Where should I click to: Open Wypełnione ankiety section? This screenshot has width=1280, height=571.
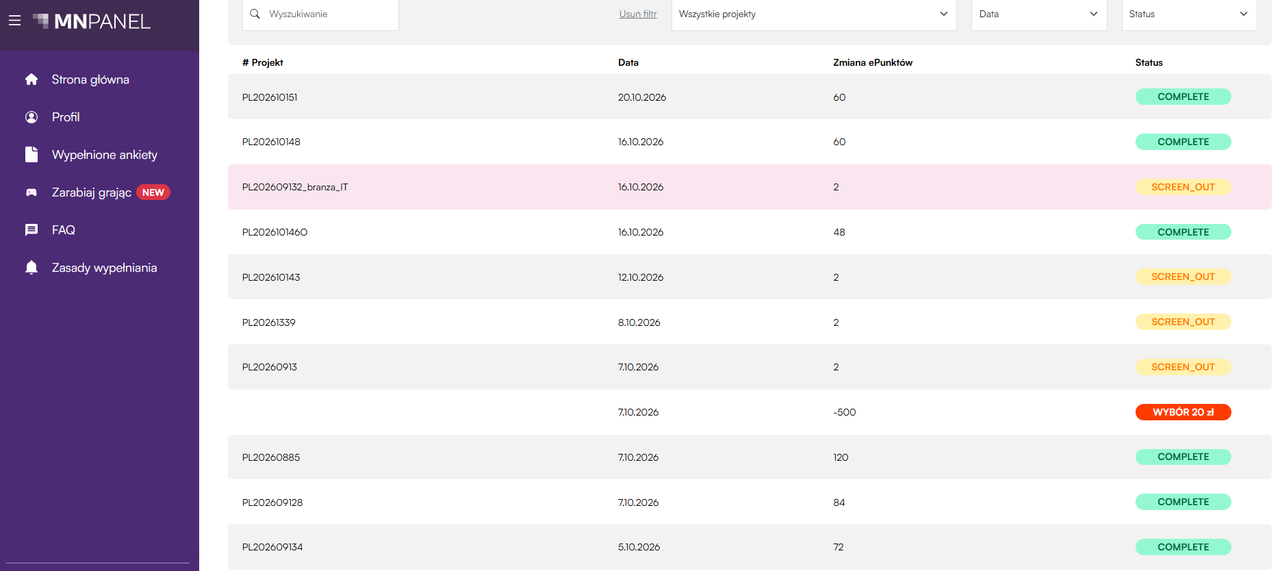pos(104,155)
